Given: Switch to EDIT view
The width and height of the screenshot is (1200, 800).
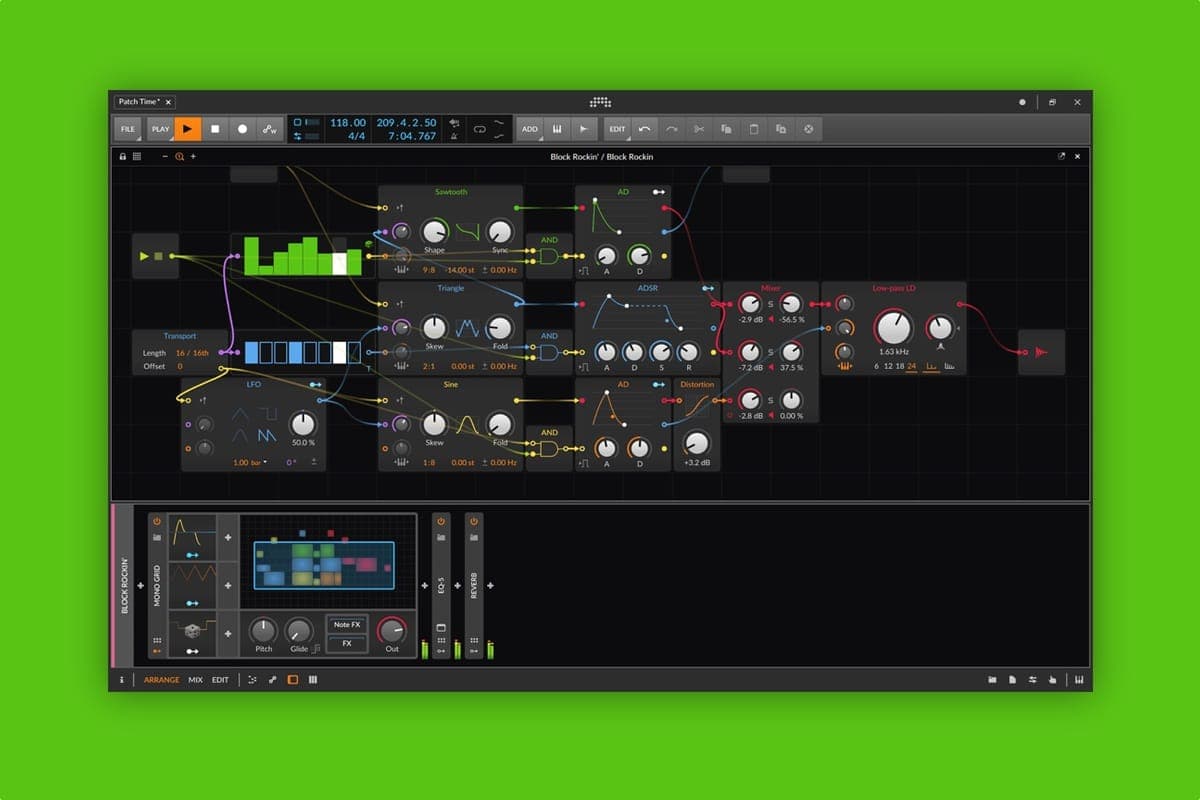Looking at the screenshot, I should point(220,680).
